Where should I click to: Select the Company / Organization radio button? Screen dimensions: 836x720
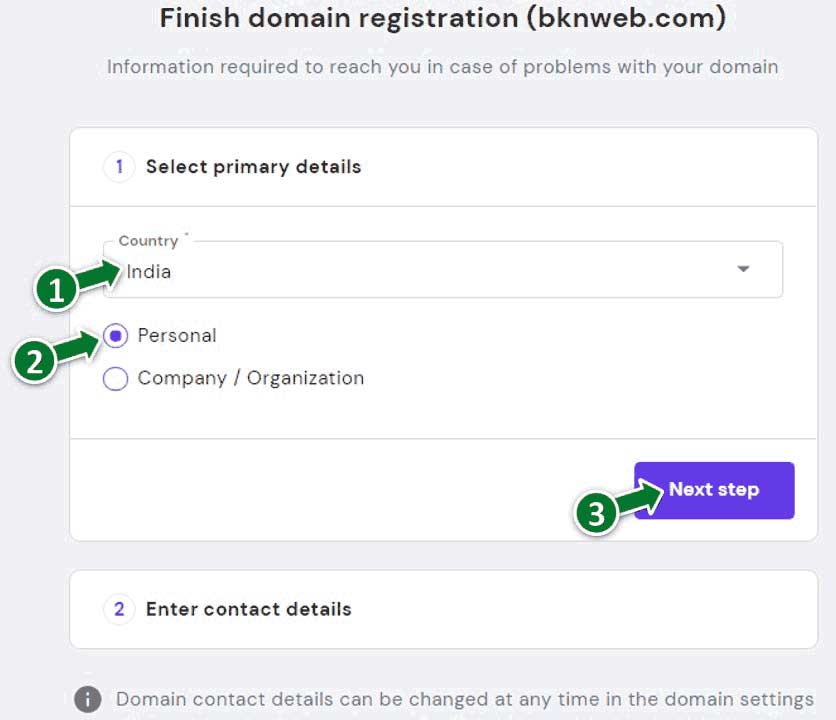pos(116,379)
